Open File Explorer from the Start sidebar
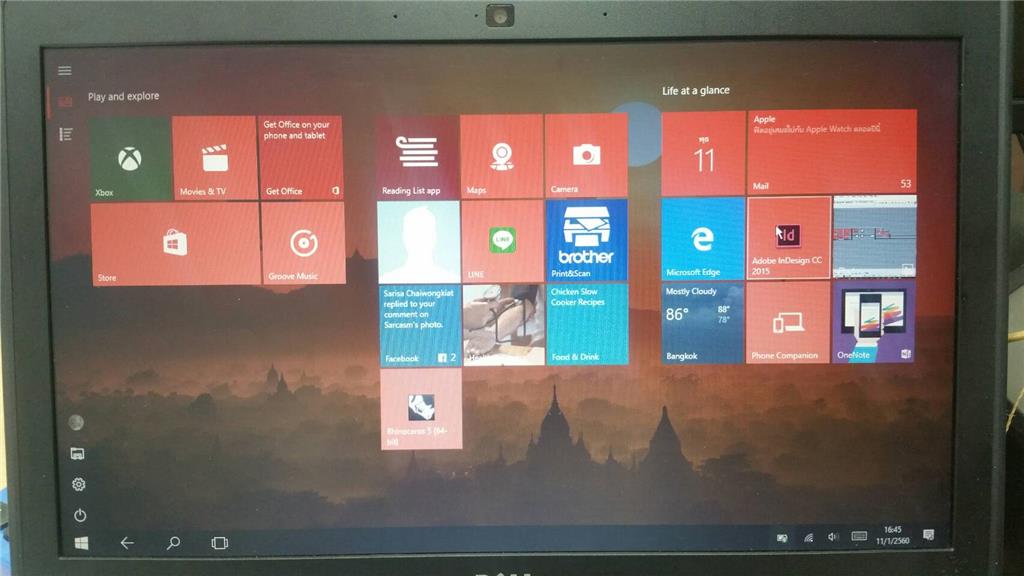Screen dimensions: 1024x576 78,453
